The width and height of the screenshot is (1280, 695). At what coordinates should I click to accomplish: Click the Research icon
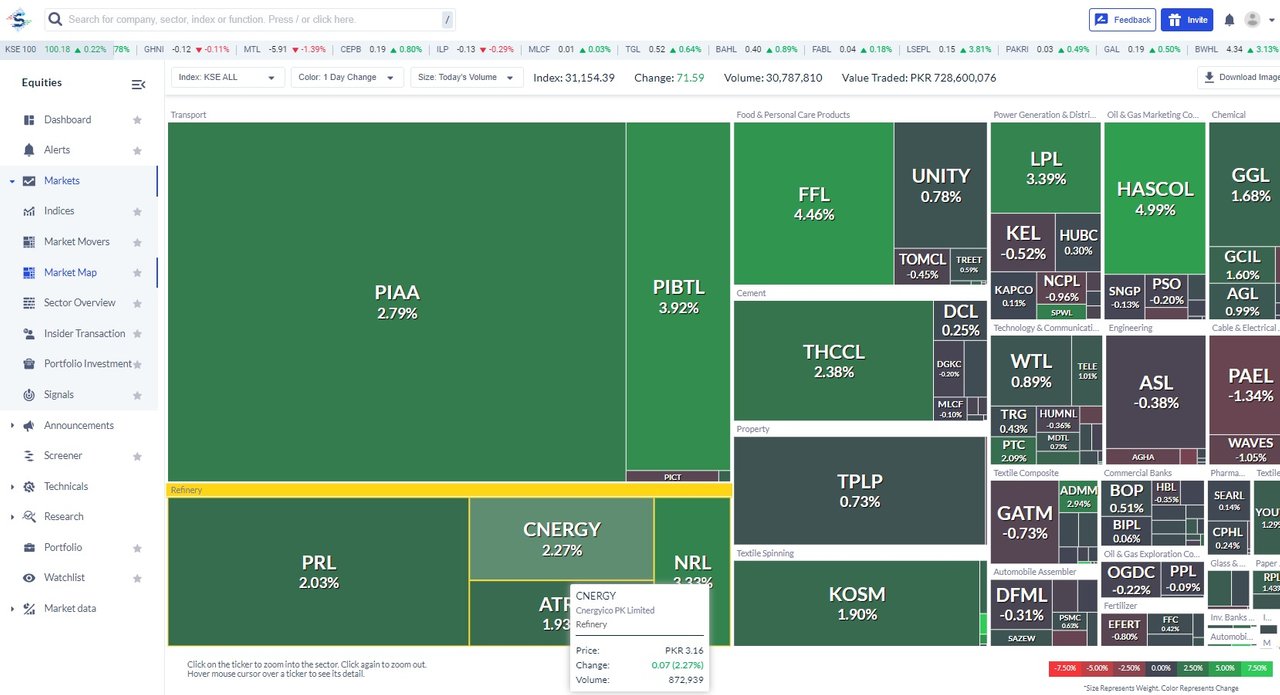pos(29,517)
